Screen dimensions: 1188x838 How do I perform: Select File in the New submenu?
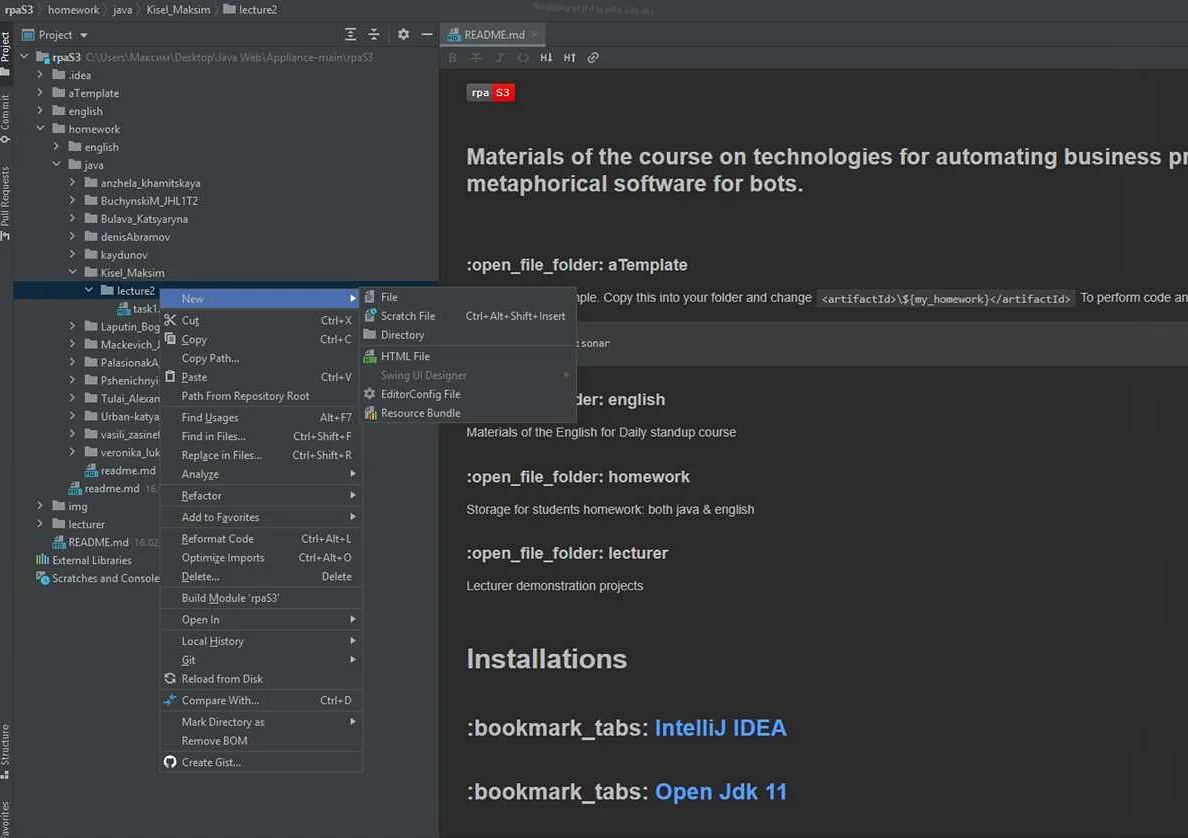click(468, 297)
